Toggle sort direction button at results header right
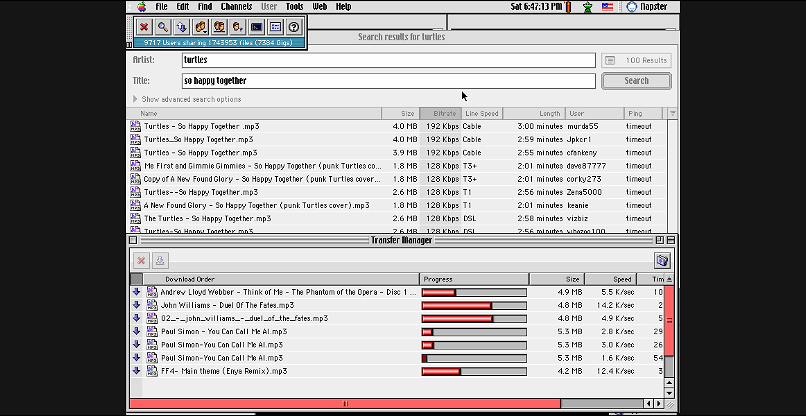Viewport: 806px width, 416px height. (x=672, y=114)
